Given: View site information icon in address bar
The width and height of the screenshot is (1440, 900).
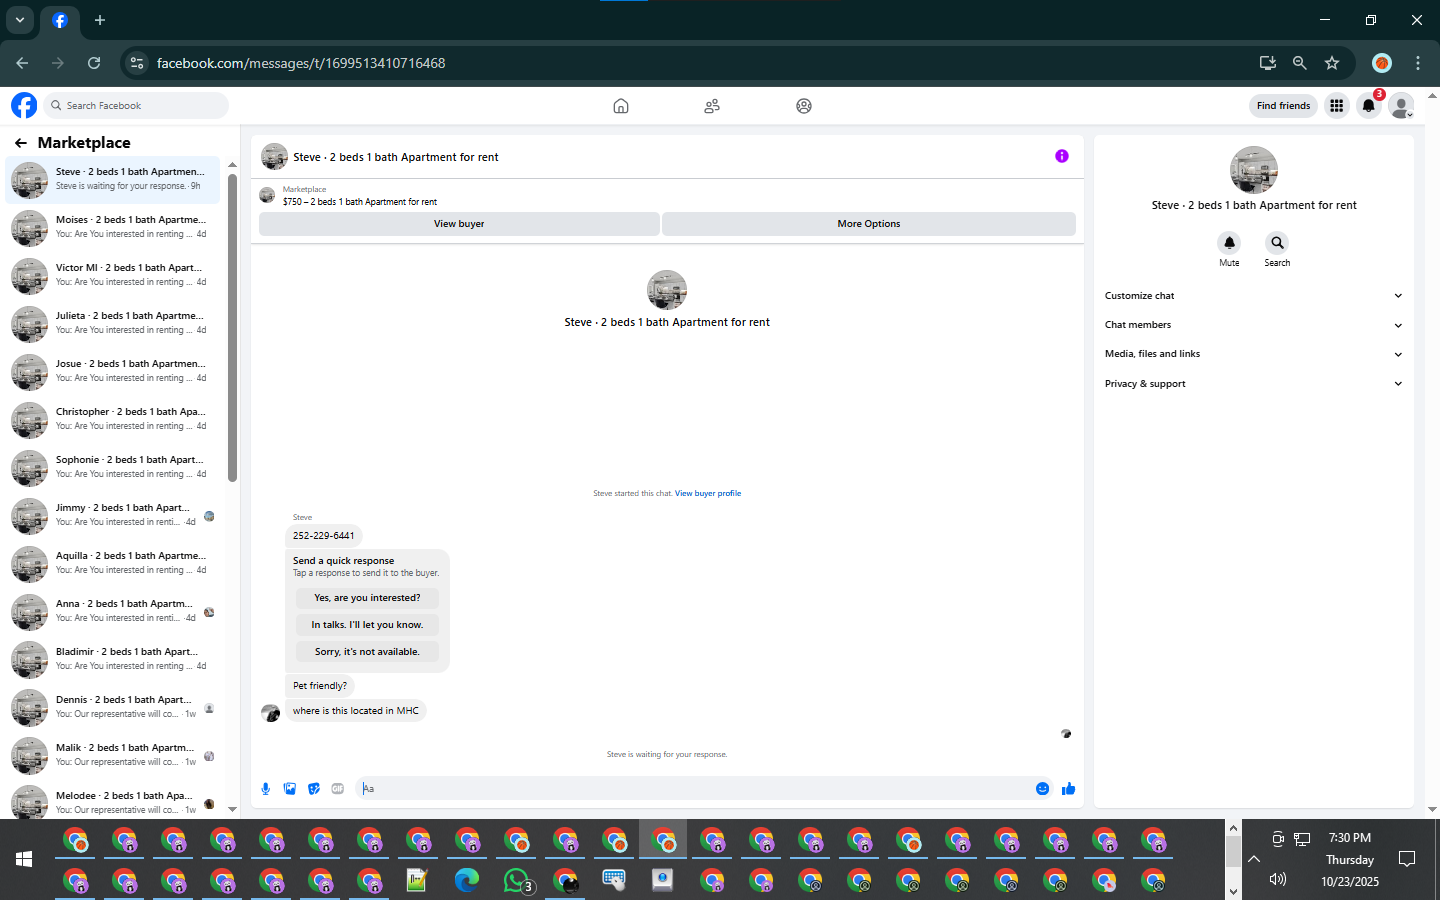Looking at the screenshot, I should [x=137, y=63].
